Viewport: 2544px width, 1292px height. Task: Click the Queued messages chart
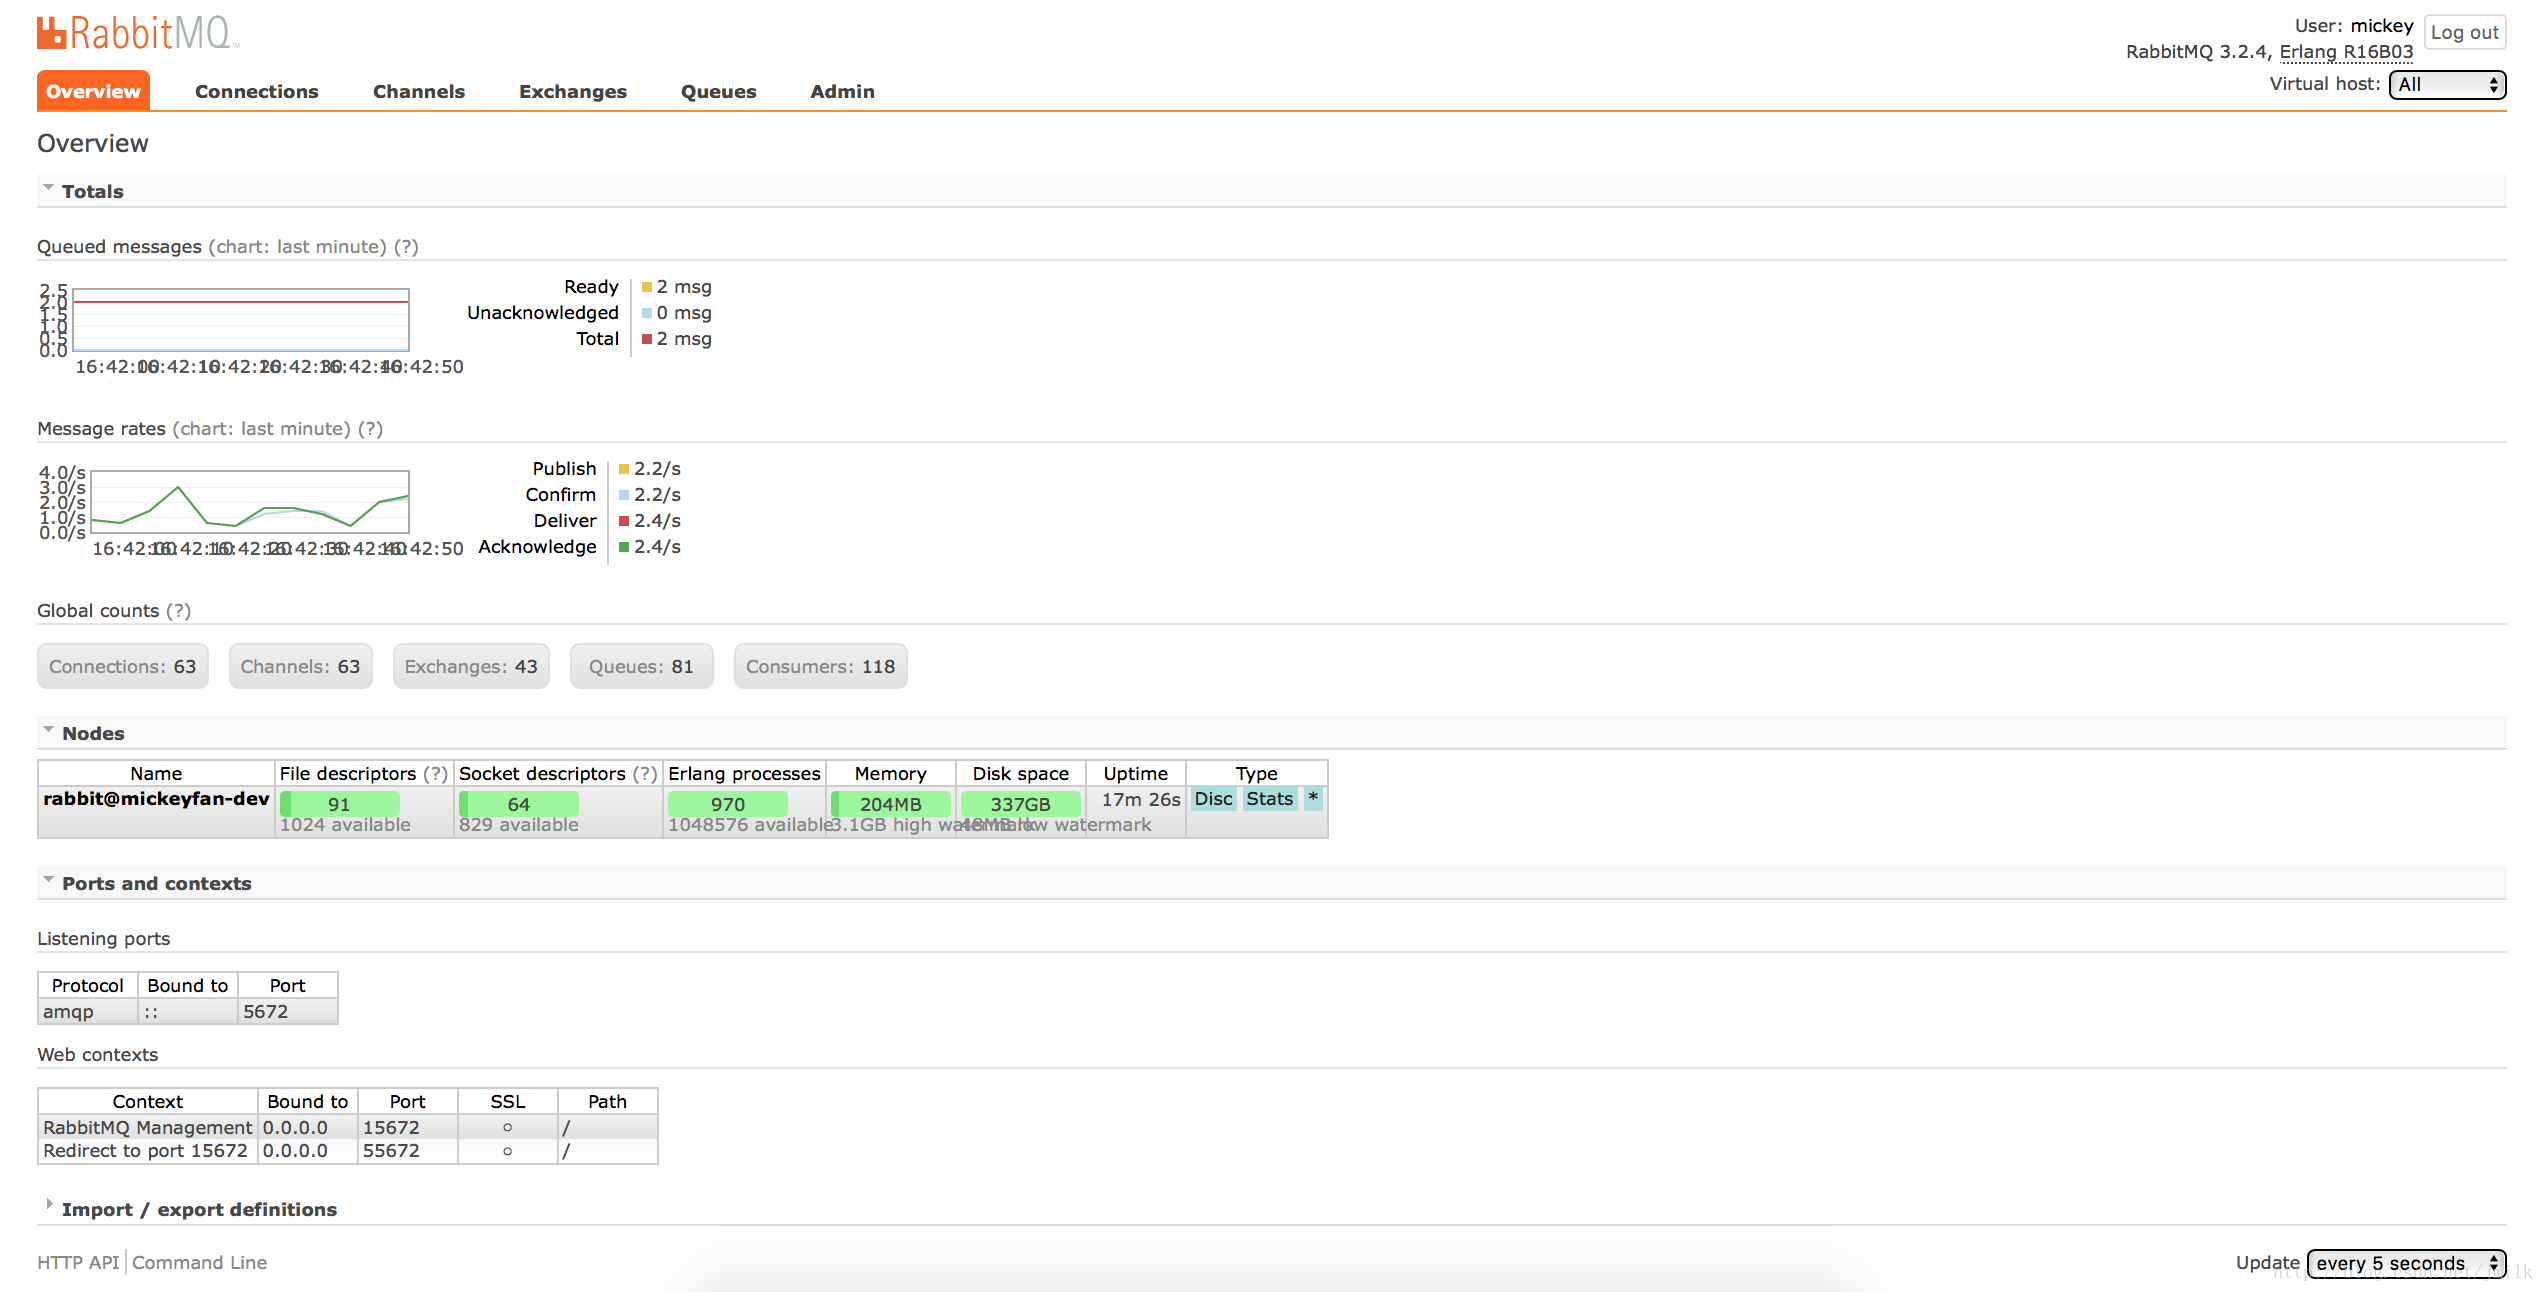(241, 319)
